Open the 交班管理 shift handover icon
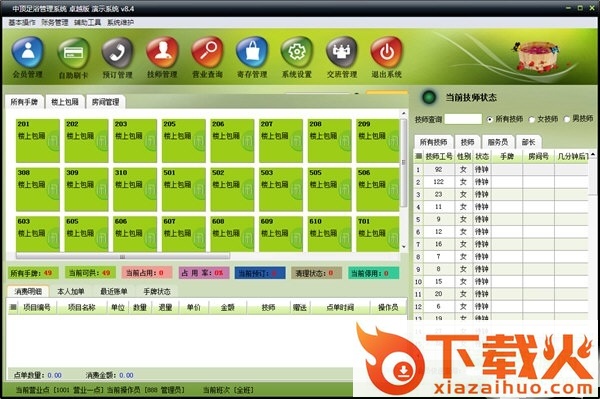600x399 pixels. [342, 52]
